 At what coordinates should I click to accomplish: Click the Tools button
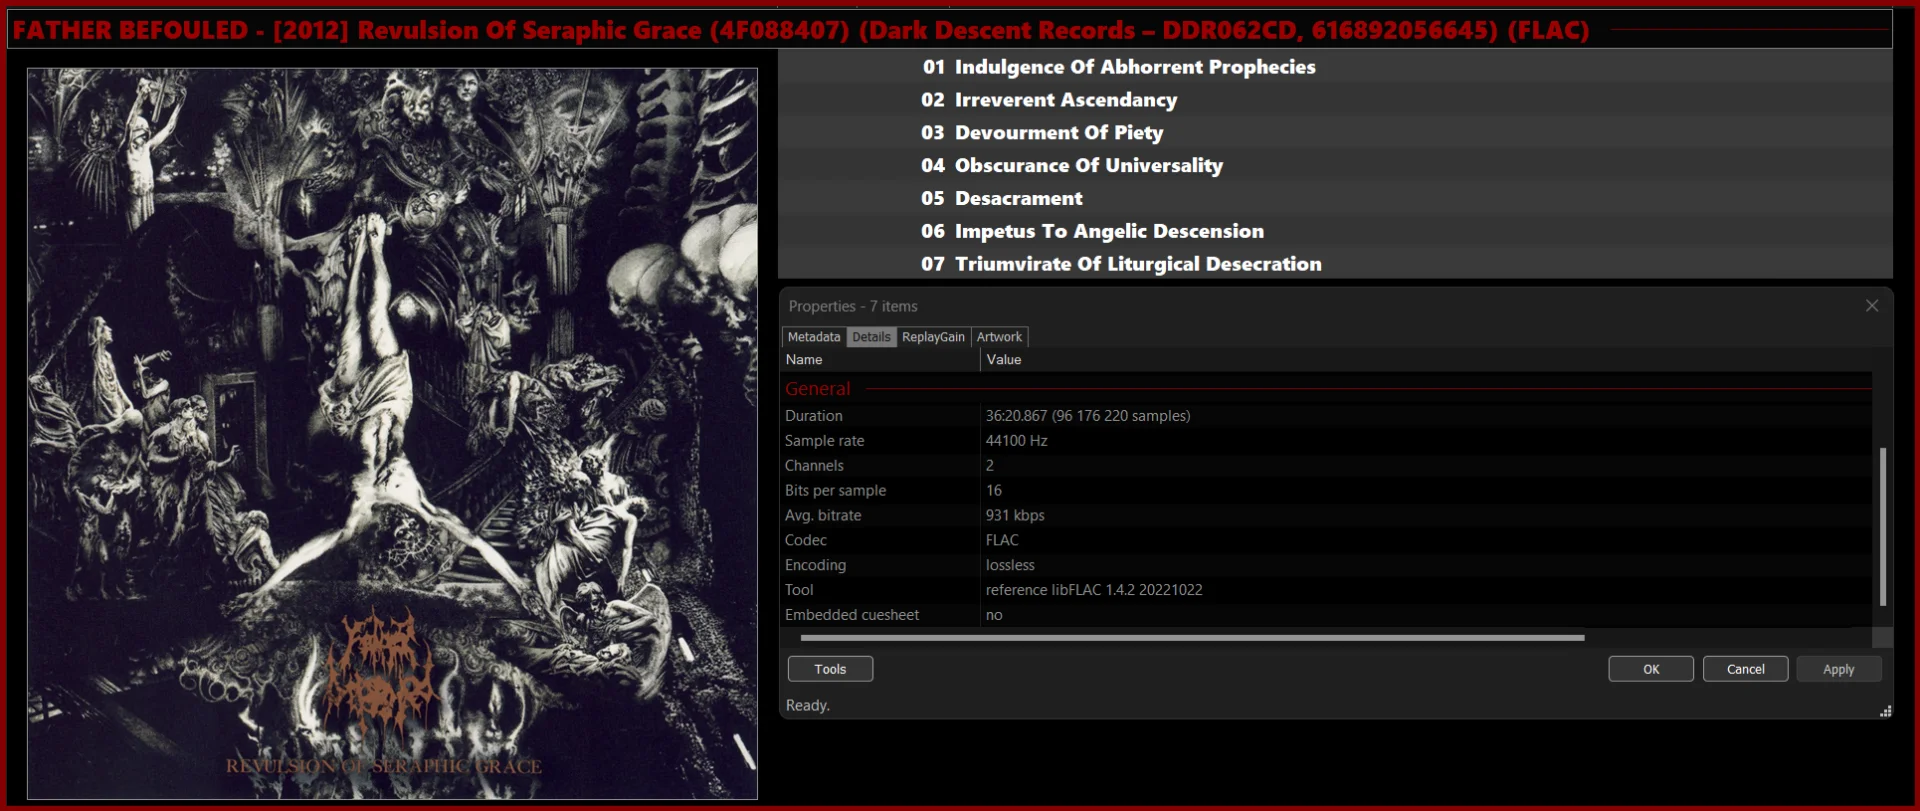(x=830, y=669)
